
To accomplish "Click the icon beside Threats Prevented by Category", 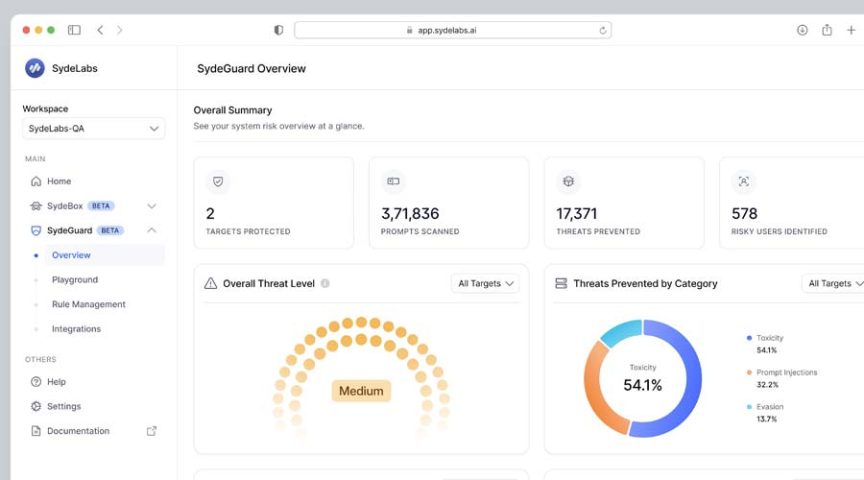I will tap(561, 283).
